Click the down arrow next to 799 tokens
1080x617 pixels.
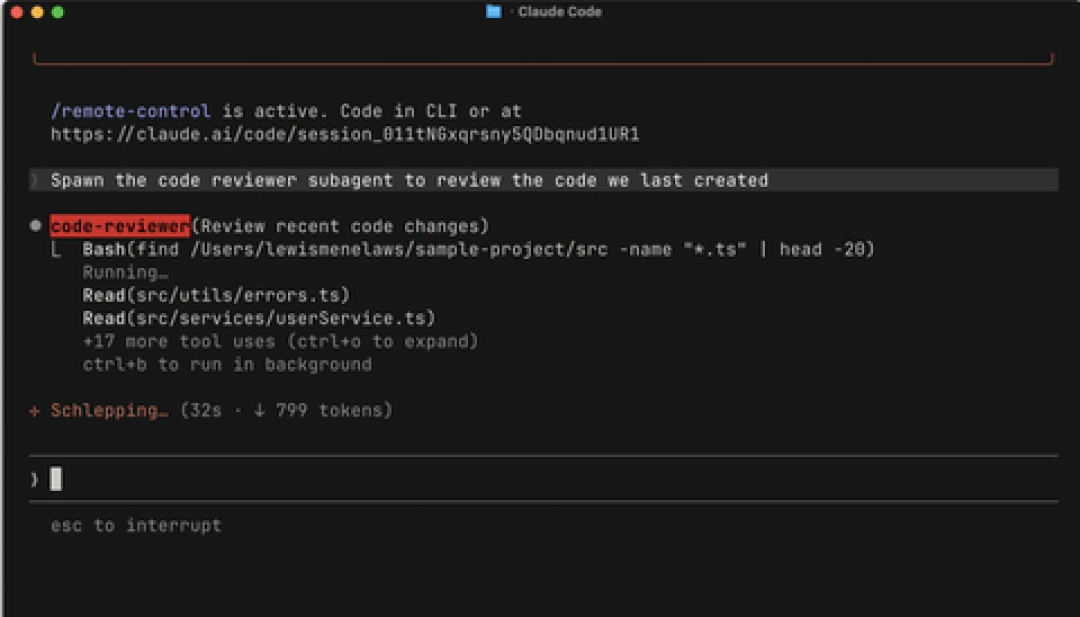click(x=259, y=410)
